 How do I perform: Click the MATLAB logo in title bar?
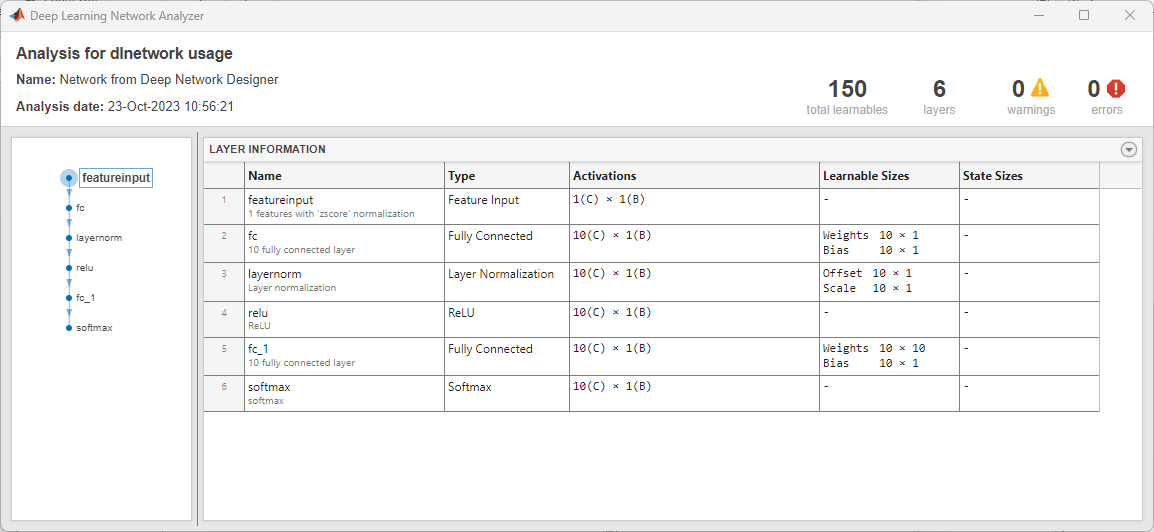tap(17, 16)
